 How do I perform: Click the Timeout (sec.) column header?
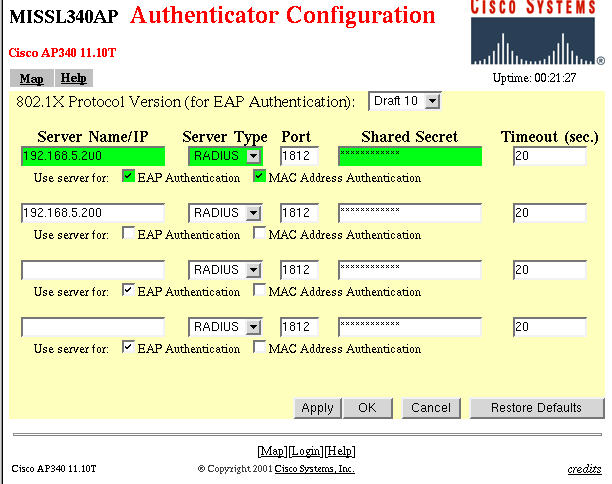pos(550,137)
